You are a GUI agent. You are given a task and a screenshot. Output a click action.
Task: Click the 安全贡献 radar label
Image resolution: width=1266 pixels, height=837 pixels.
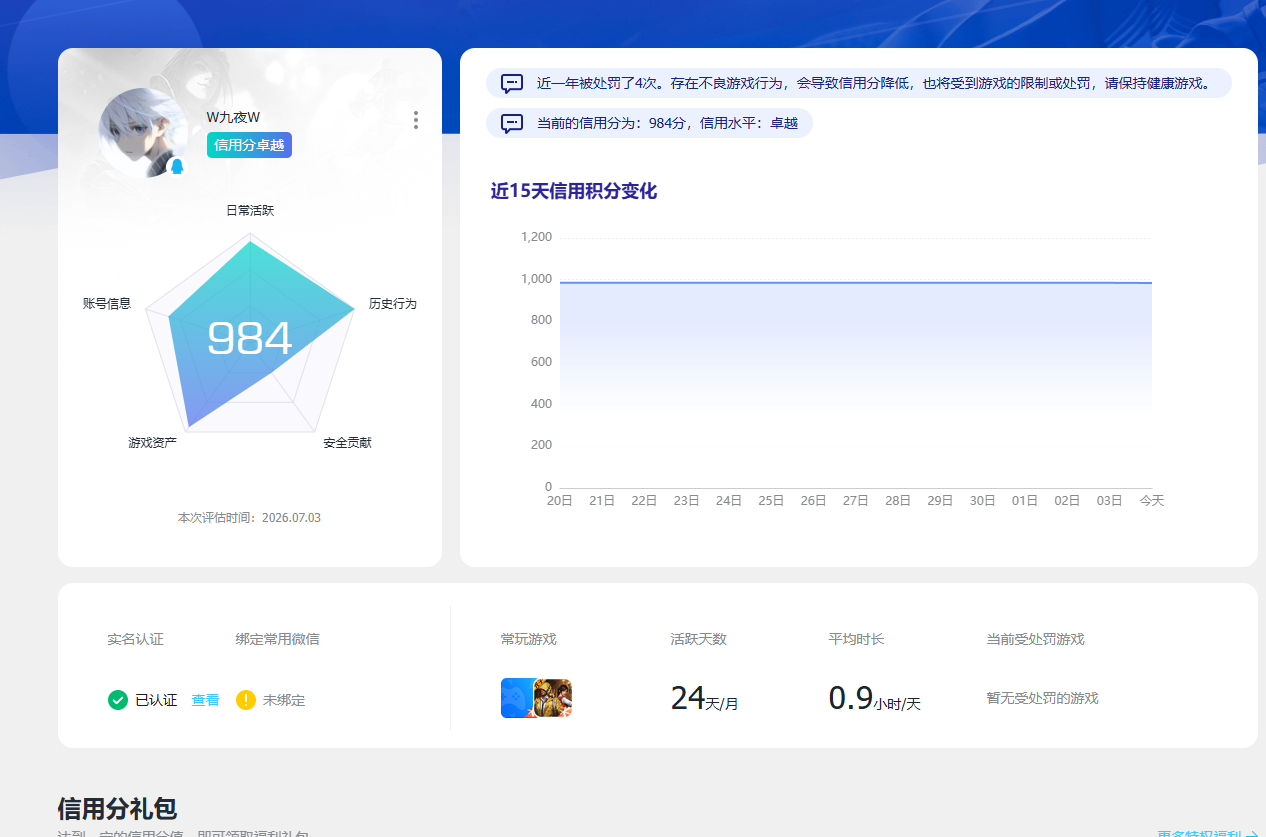(347, 442)
